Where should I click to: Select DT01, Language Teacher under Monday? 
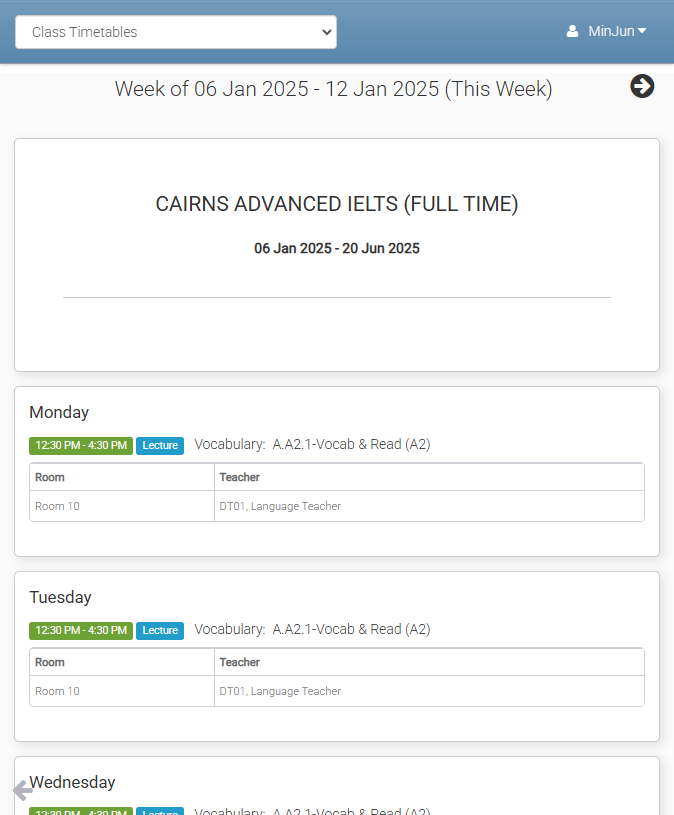280,506
